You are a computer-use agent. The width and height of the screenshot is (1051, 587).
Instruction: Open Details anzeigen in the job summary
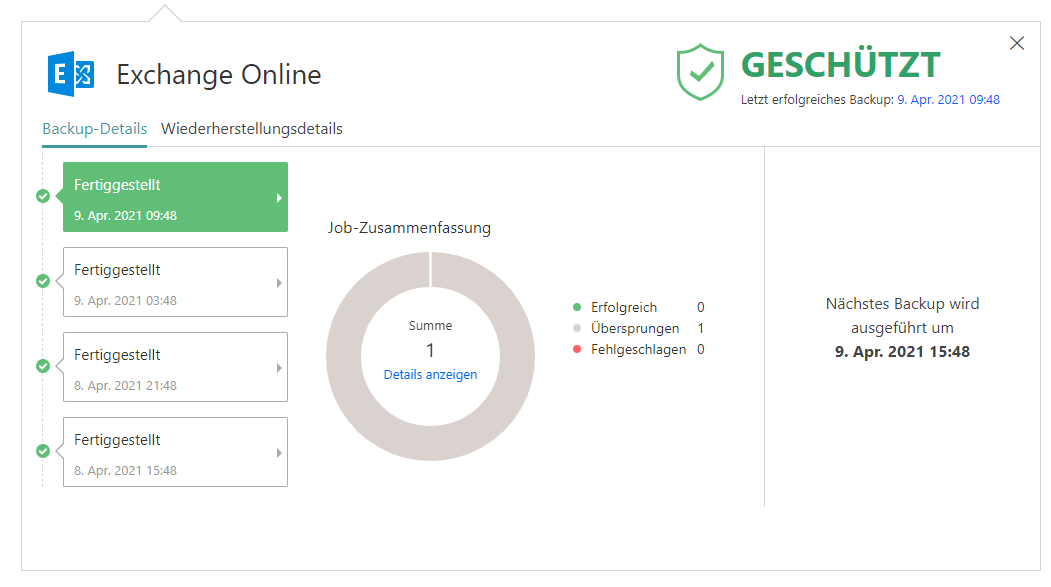[430, 374]
